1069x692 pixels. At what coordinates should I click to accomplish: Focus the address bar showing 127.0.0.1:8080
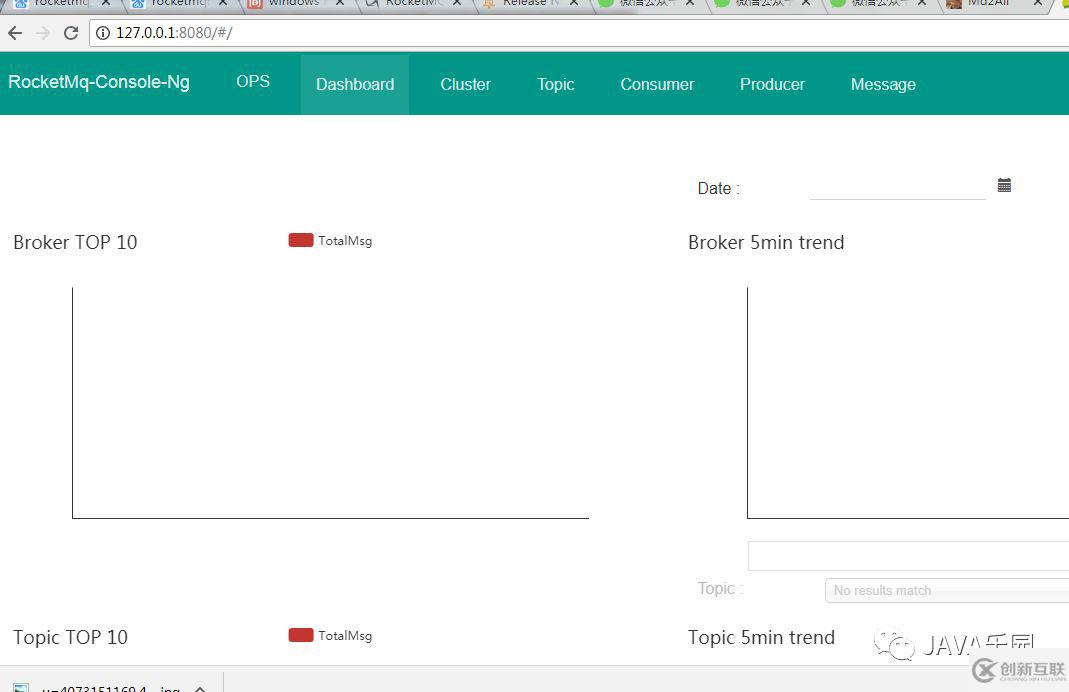point(579,33)
